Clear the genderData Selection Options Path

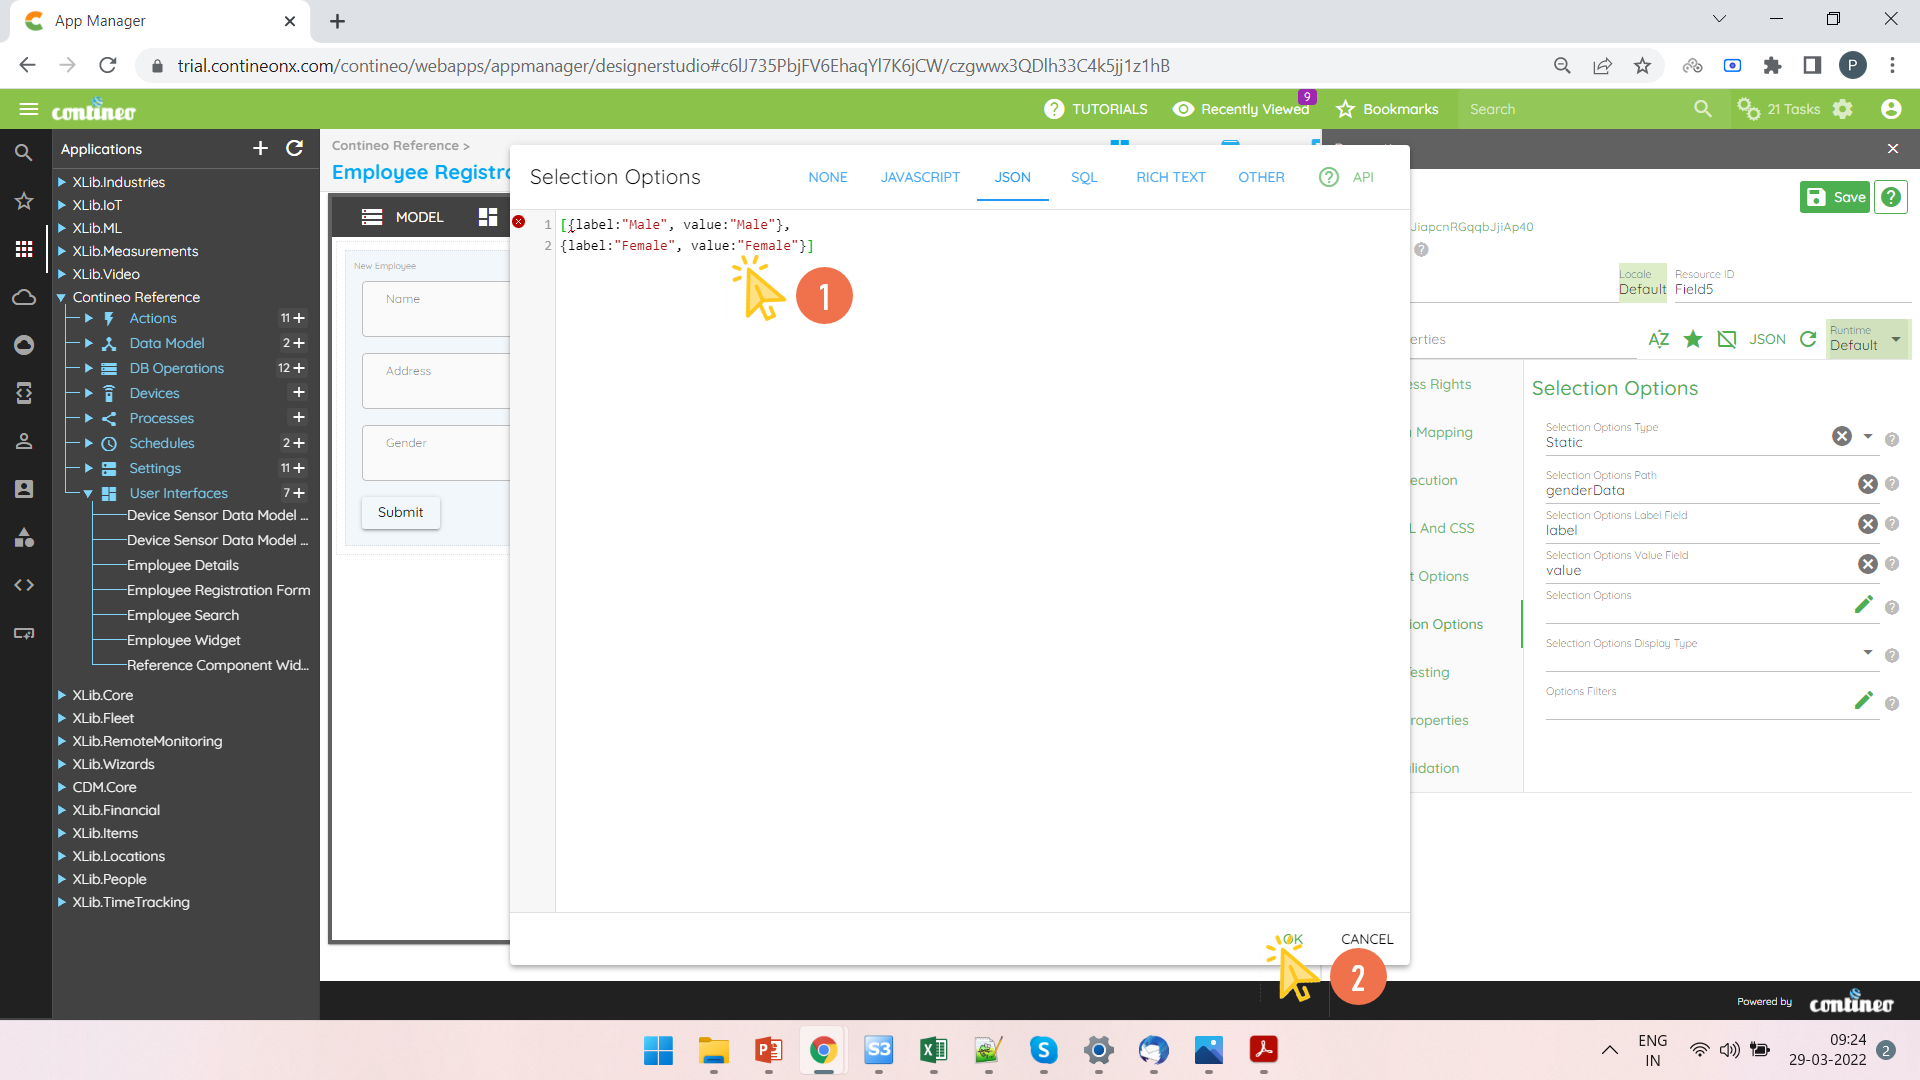click(x=1867, y=484)
